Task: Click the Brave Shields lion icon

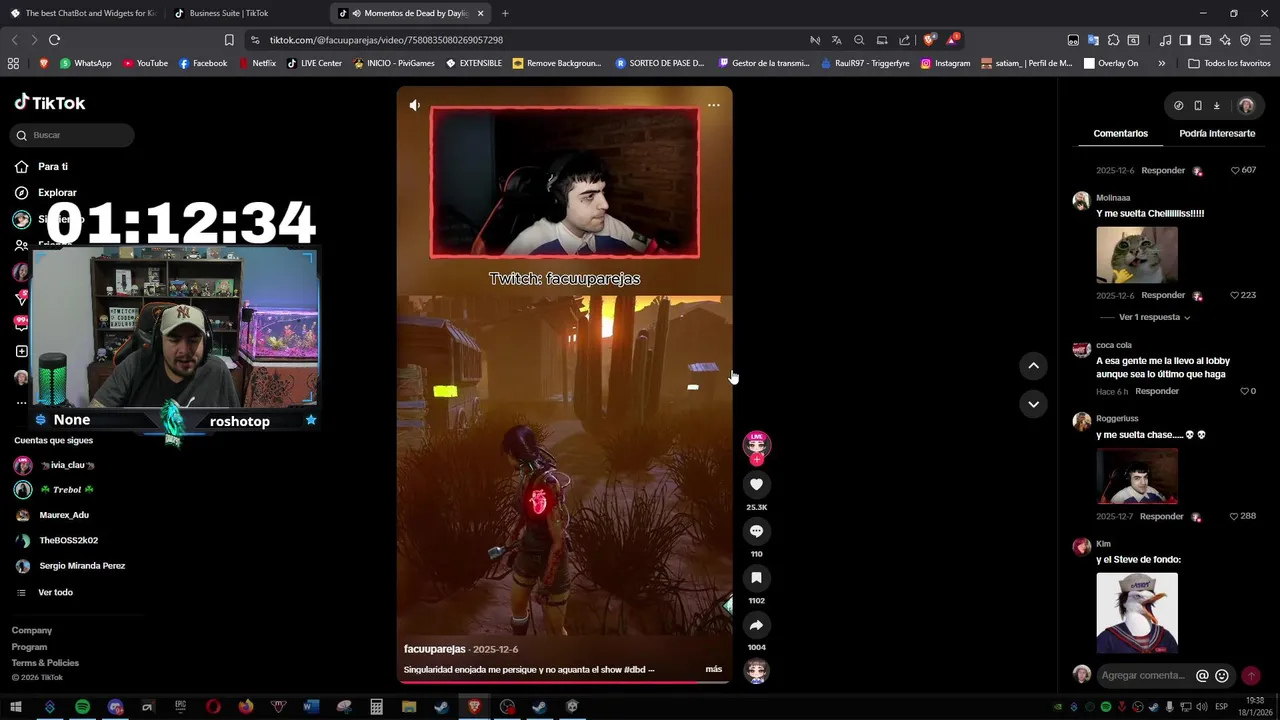Action: [929, 40]
